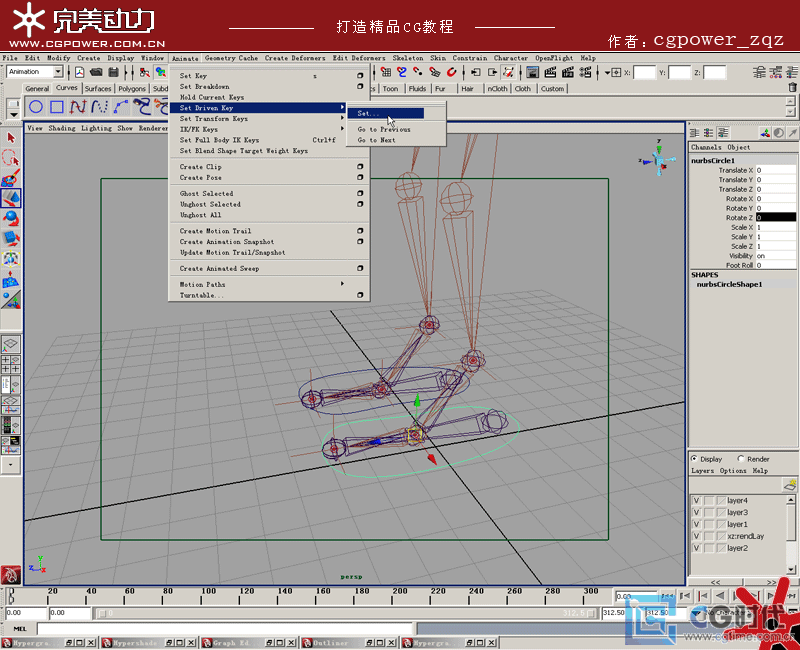Toggle Snap to Grids icon

point(386,72)
